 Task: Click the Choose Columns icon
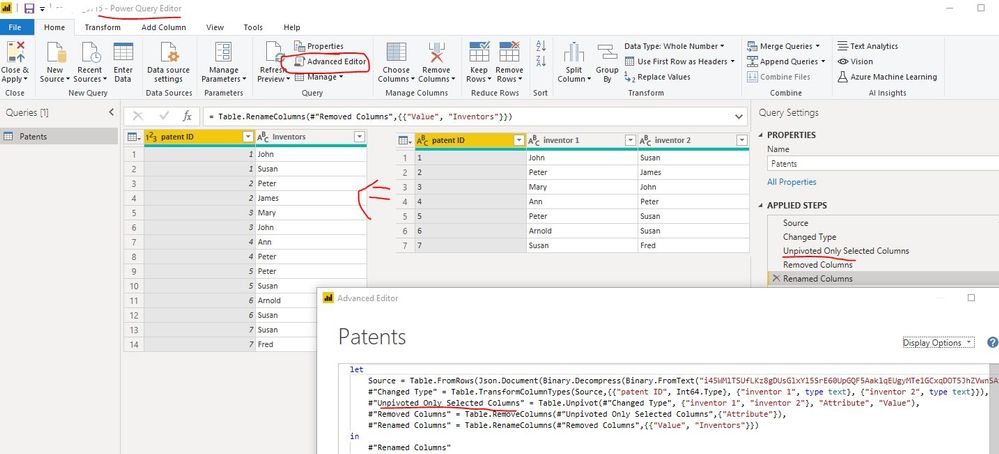(x=396, y=52)
